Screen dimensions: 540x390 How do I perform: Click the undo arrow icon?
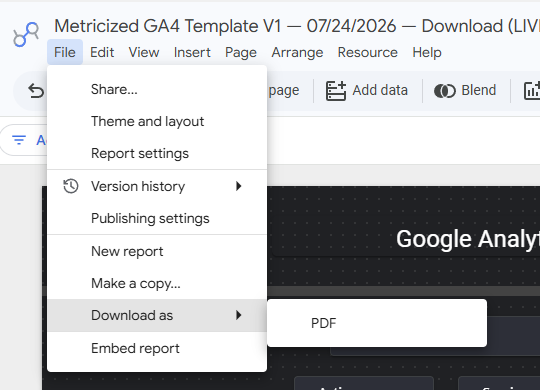(x=36, y=91)
